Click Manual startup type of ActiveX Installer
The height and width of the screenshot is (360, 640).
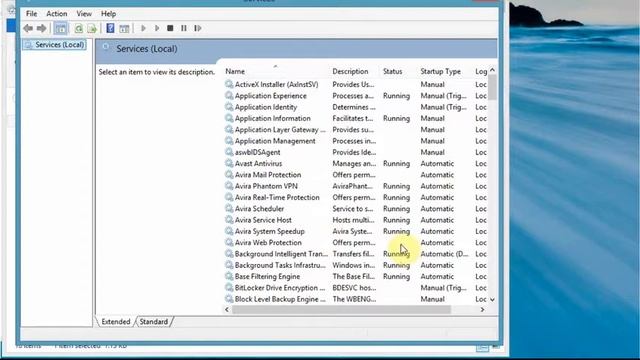click(x=432, y=84)
